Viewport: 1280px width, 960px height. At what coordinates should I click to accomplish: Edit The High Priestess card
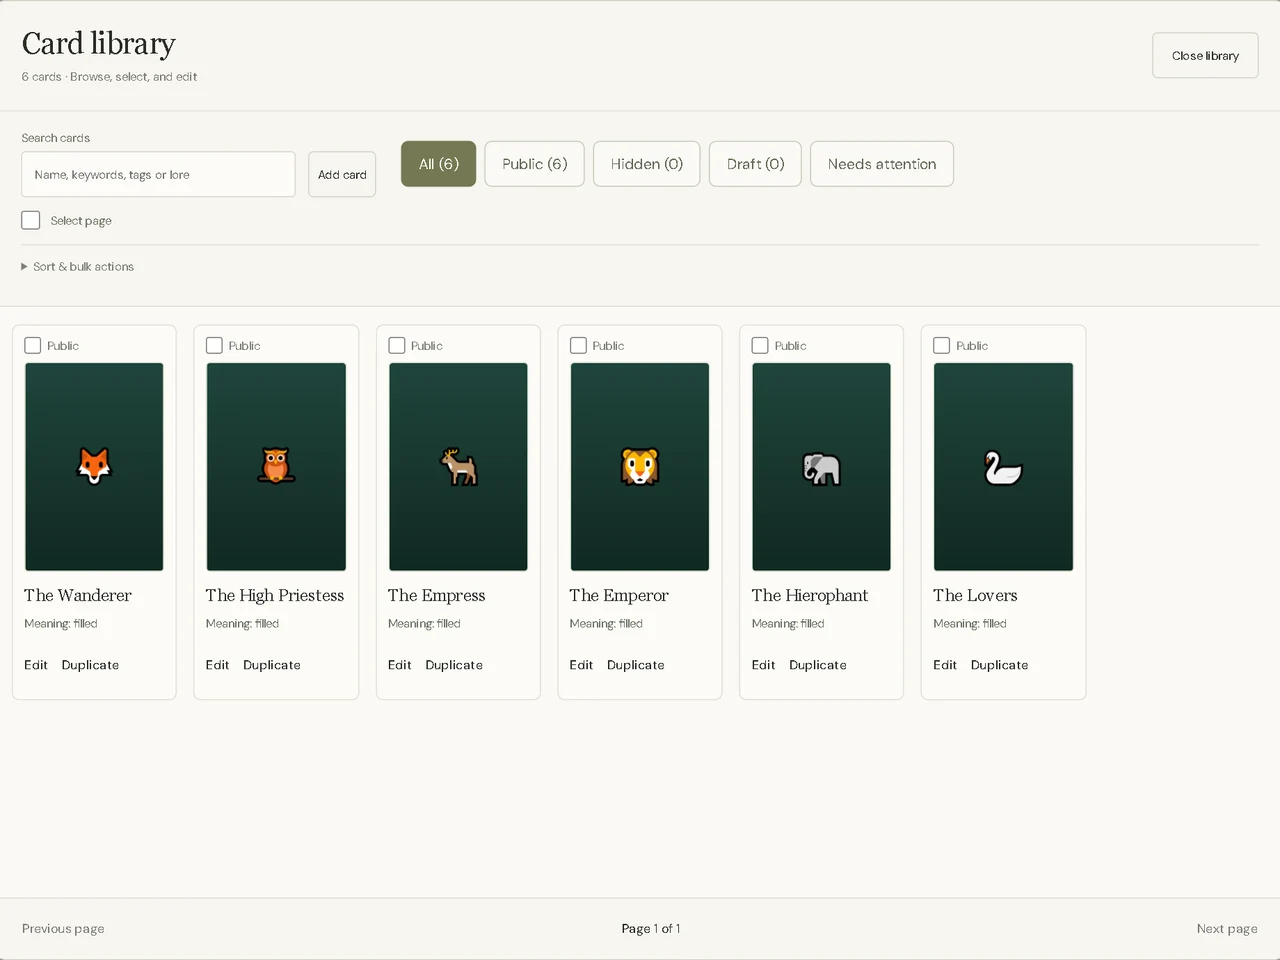[x=217, y=665]
